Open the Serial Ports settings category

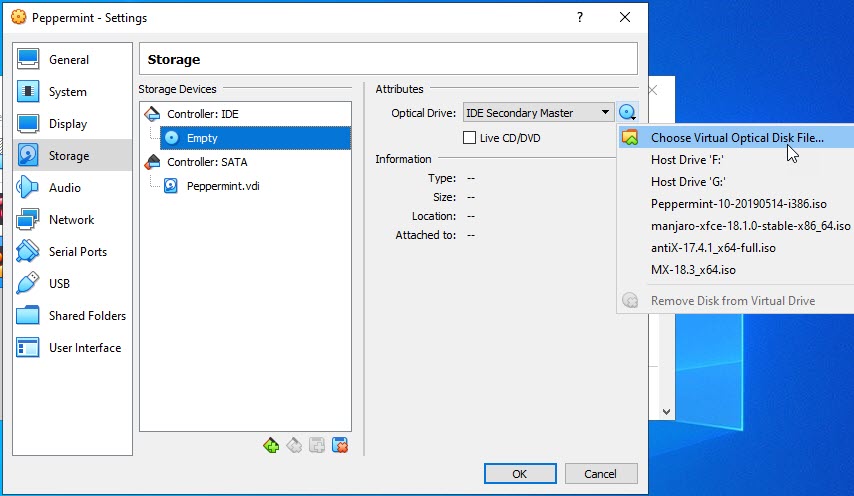[72, 252]
